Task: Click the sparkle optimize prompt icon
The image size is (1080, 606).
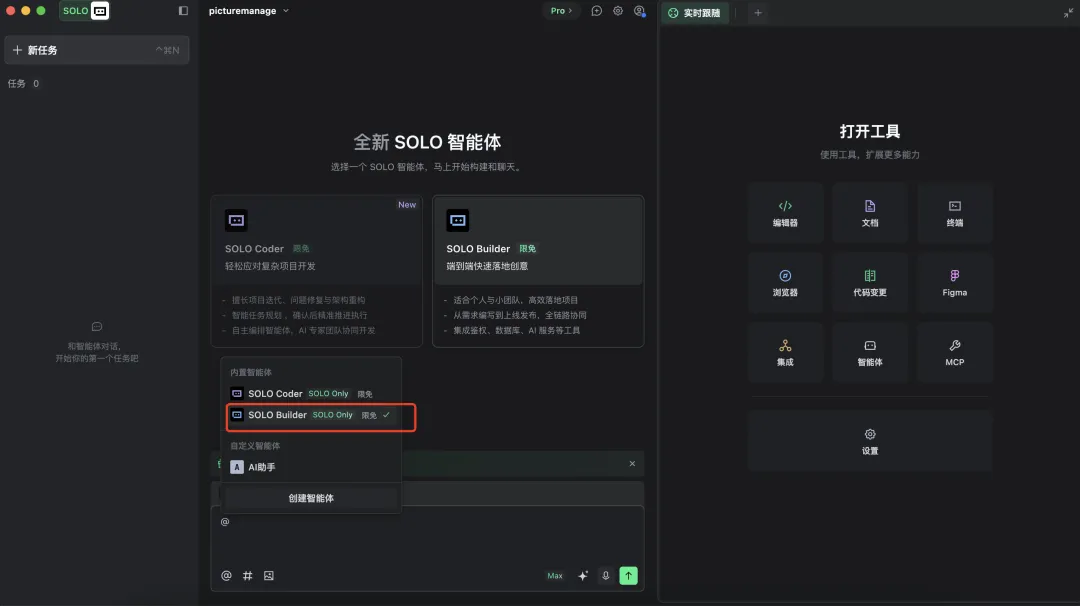Action: click(583, 576)
